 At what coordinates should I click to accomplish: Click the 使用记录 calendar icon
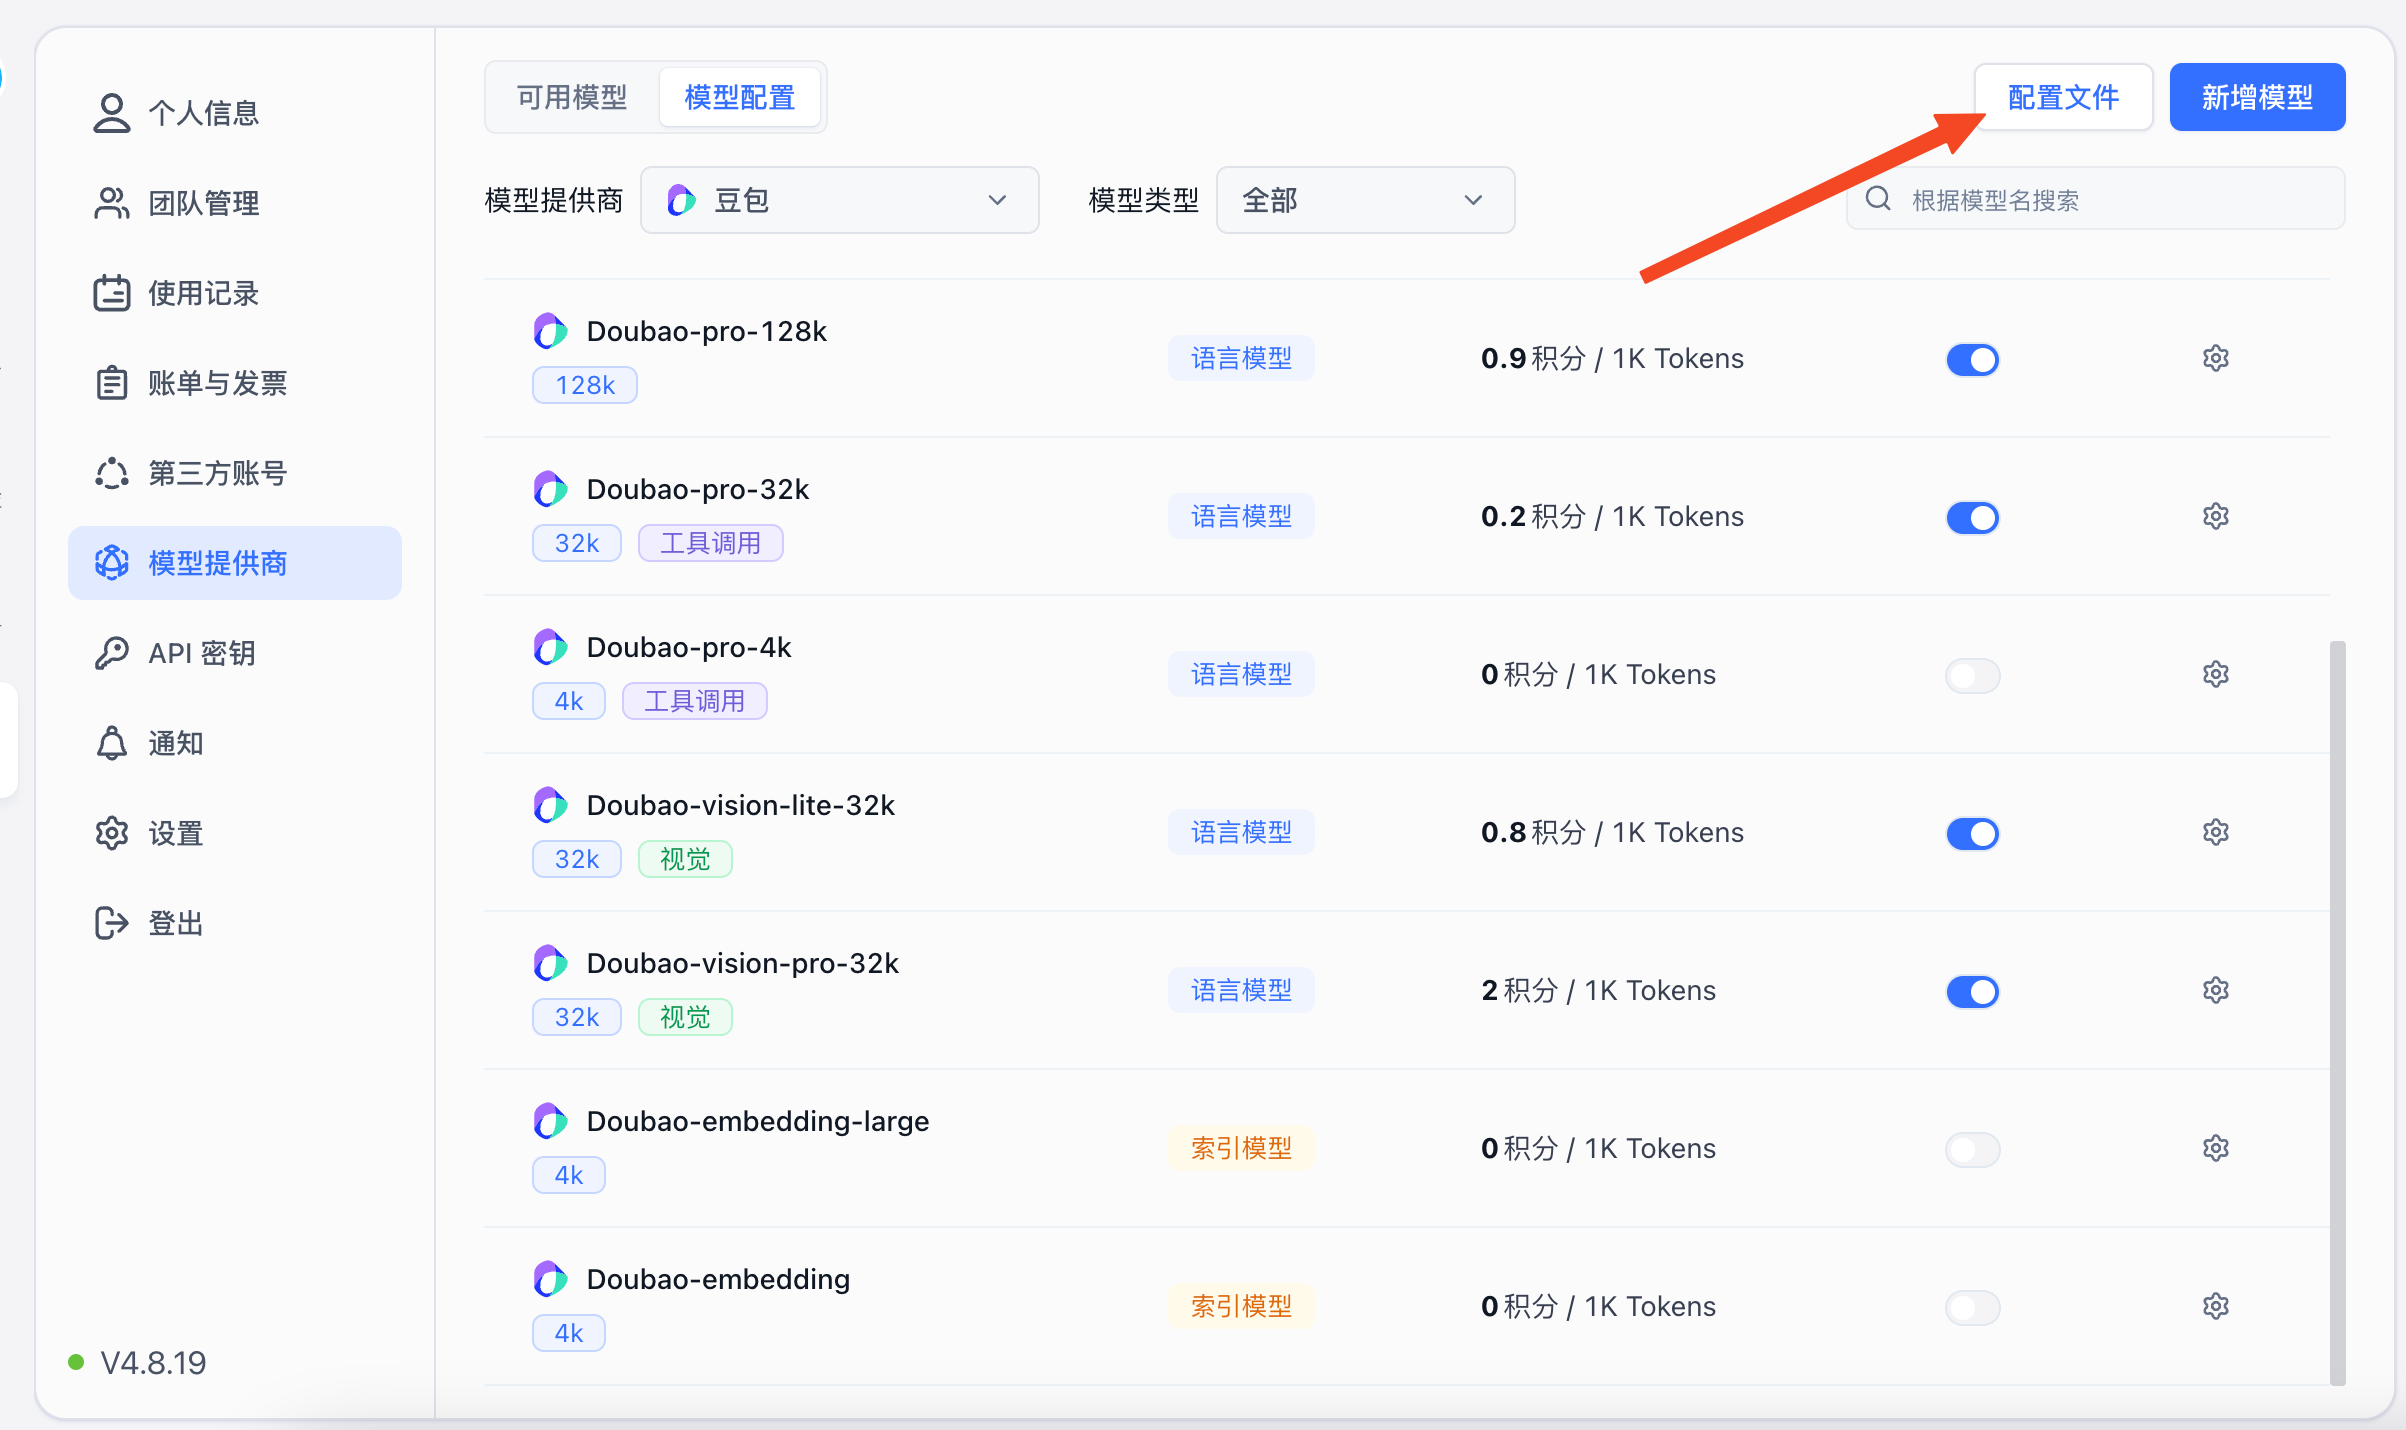(112, 293)
